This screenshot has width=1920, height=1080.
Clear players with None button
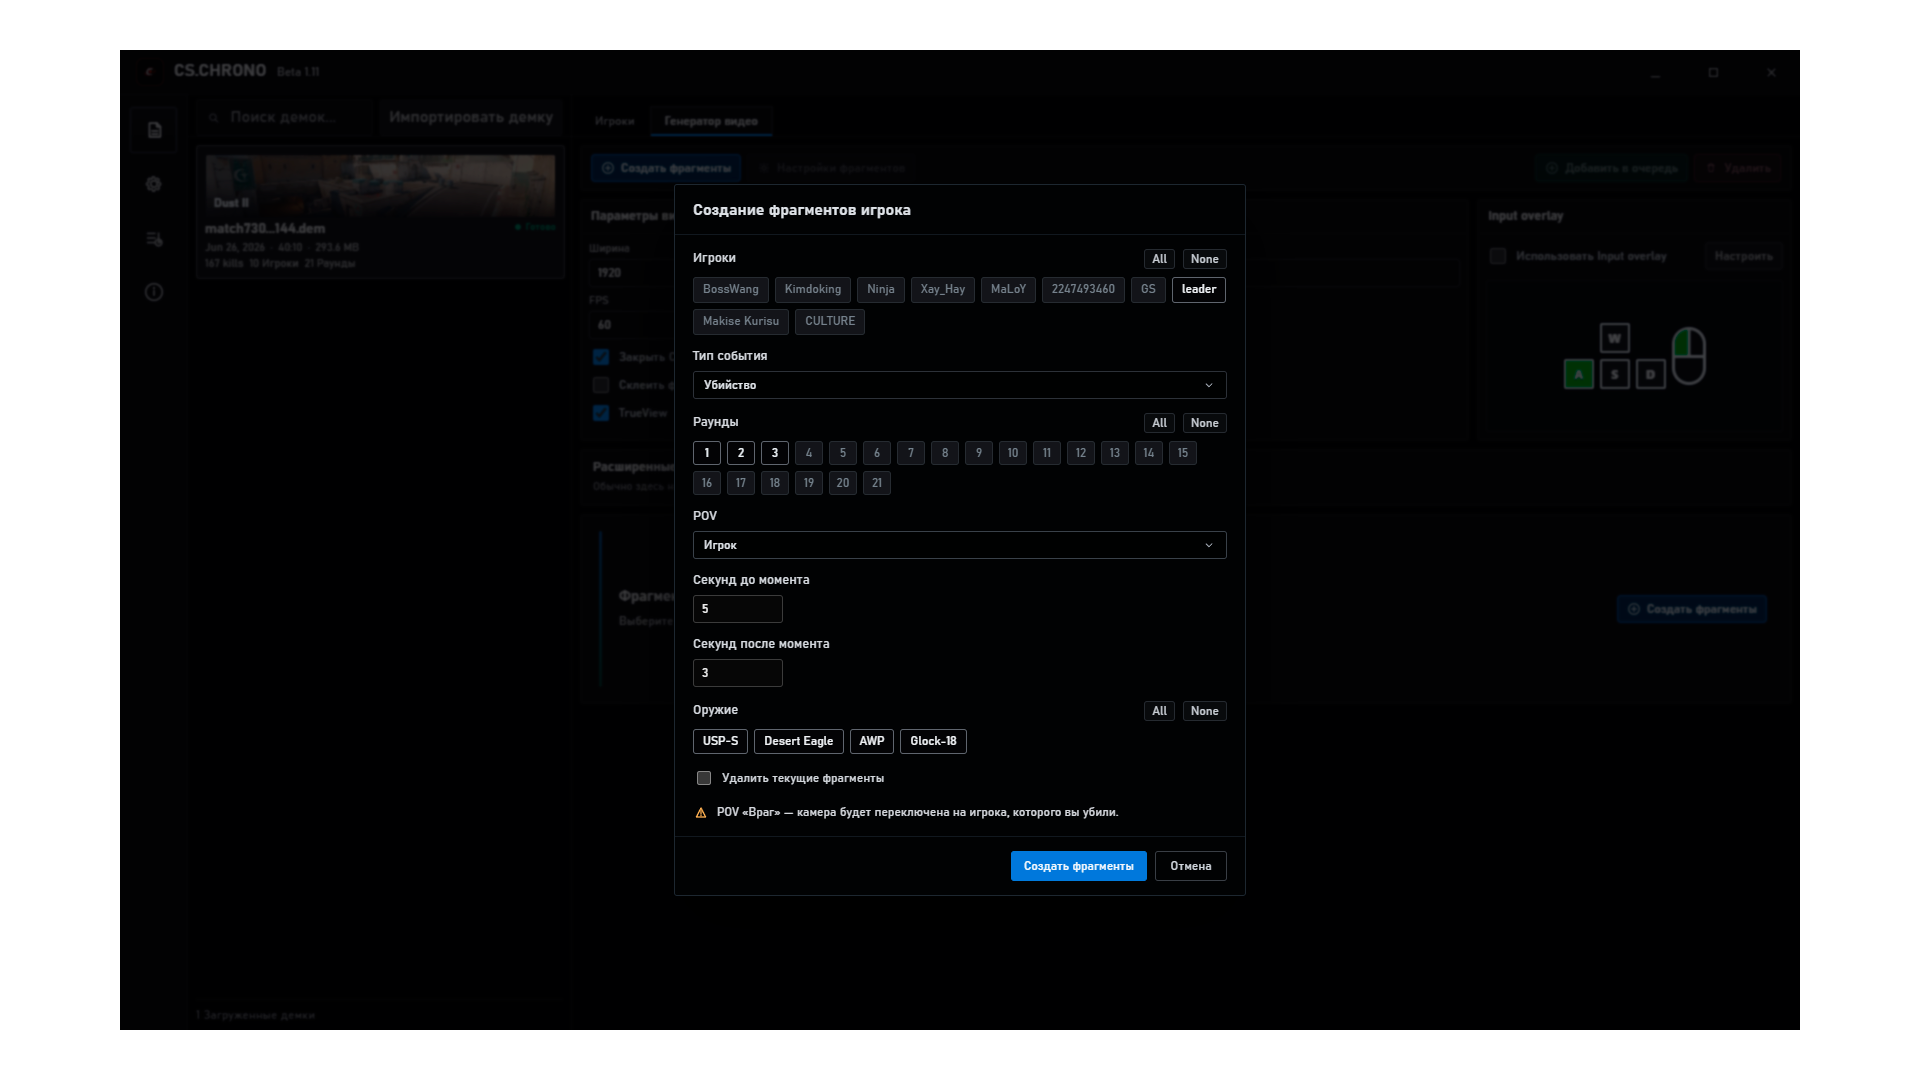tap(1204, 259)
